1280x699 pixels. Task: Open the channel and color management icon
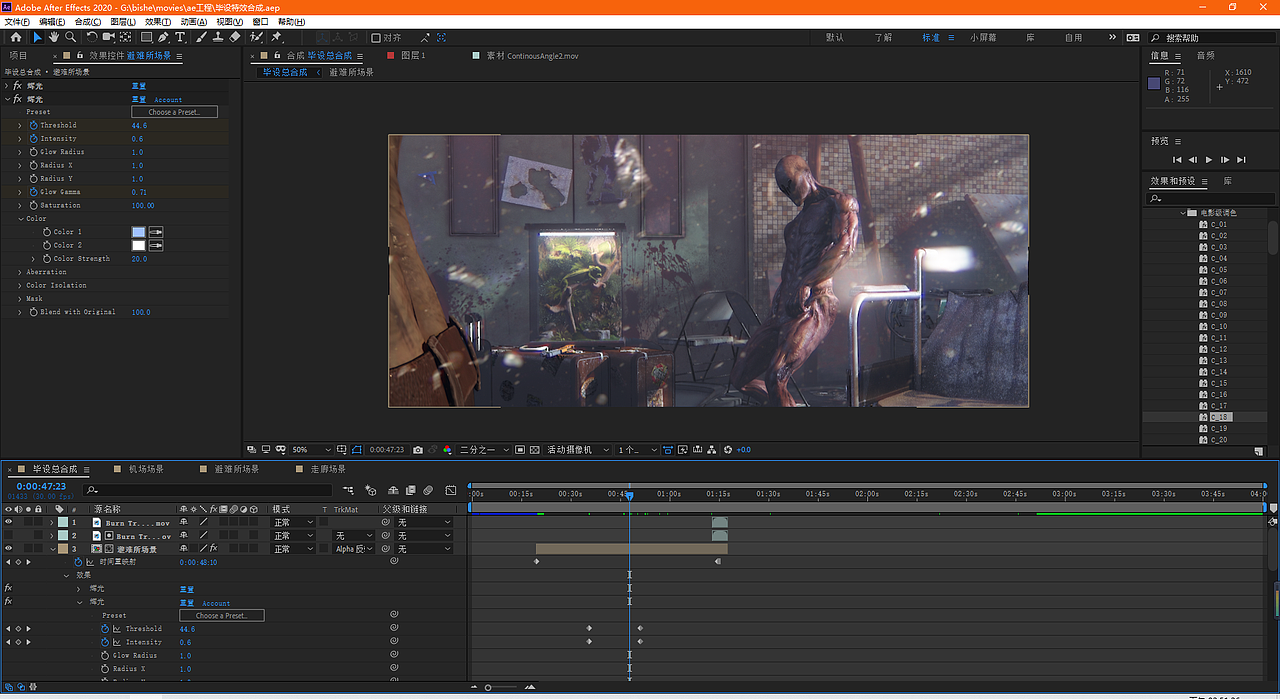[x=448, y=450]
